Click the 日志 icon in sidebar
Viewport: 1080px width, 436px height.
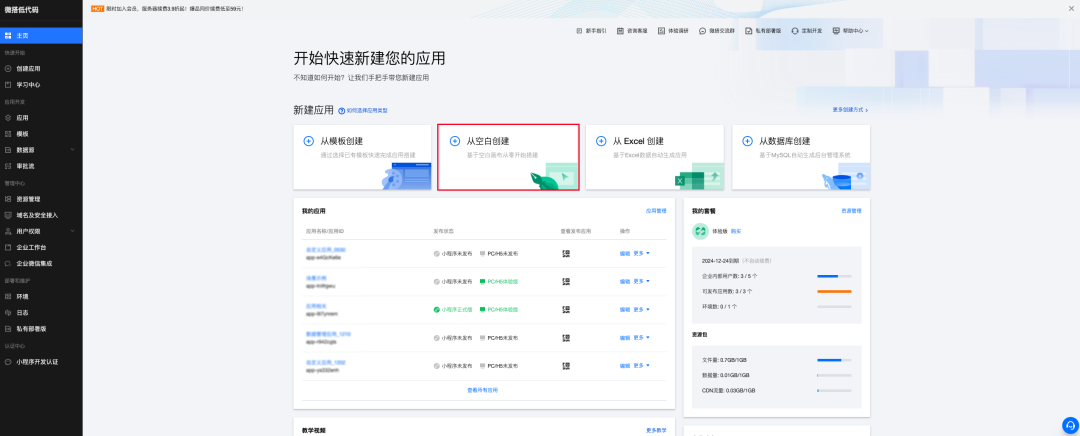click(8, 313)
